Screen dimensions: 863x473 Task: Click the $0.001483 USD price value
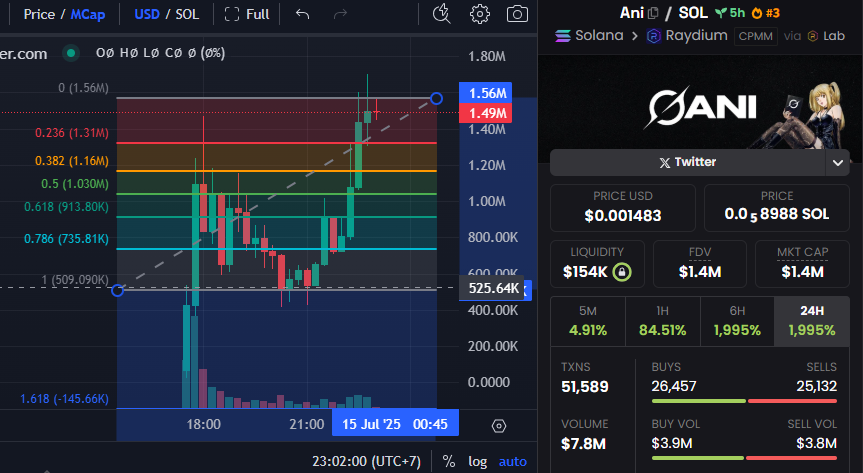point(622,216)
